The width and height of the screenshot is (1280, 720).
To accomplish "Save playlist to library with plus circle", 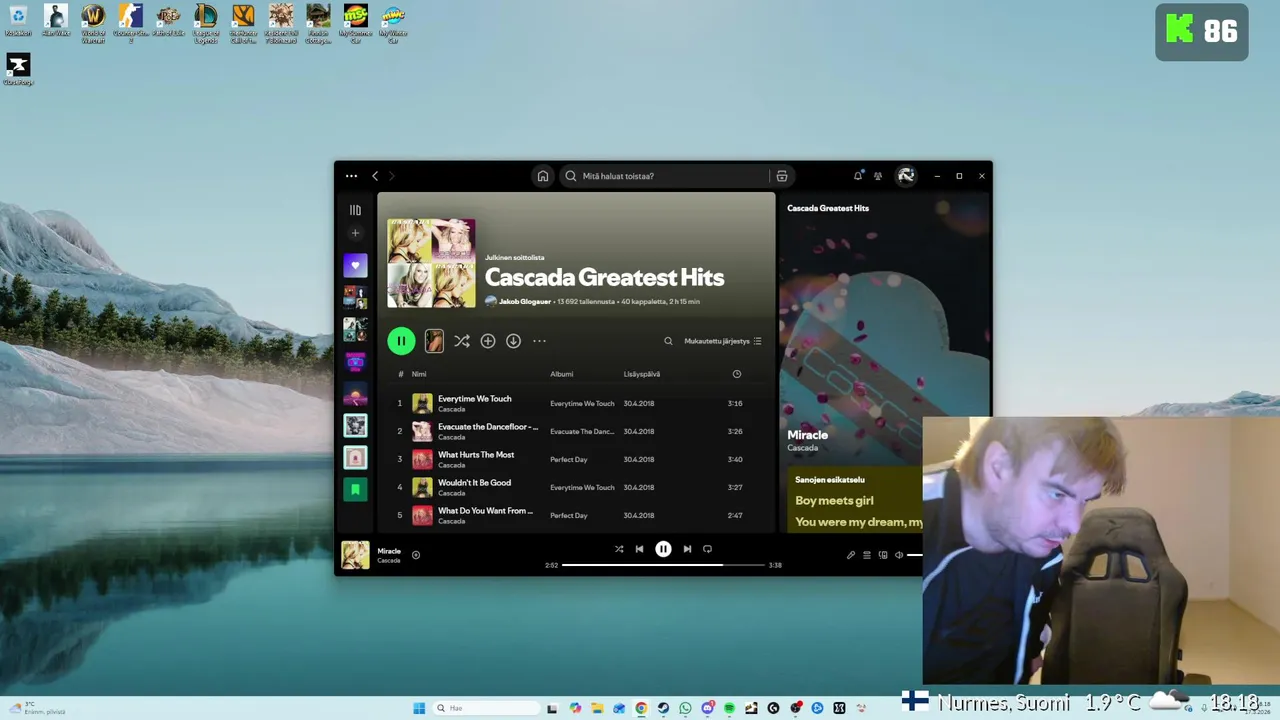I will [x=488, y=341].
